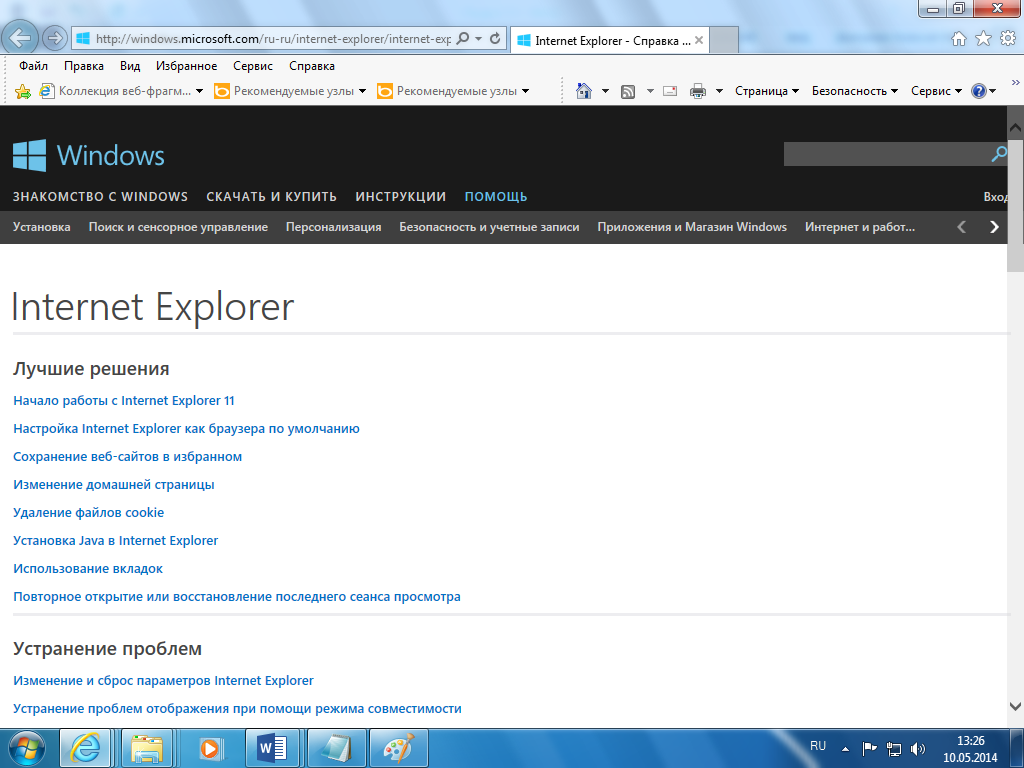Close the Internet Explorer - Справка tab
The width and height of the screenshot is (1024, 768).
pyautogui.click(x=699, y=40)
